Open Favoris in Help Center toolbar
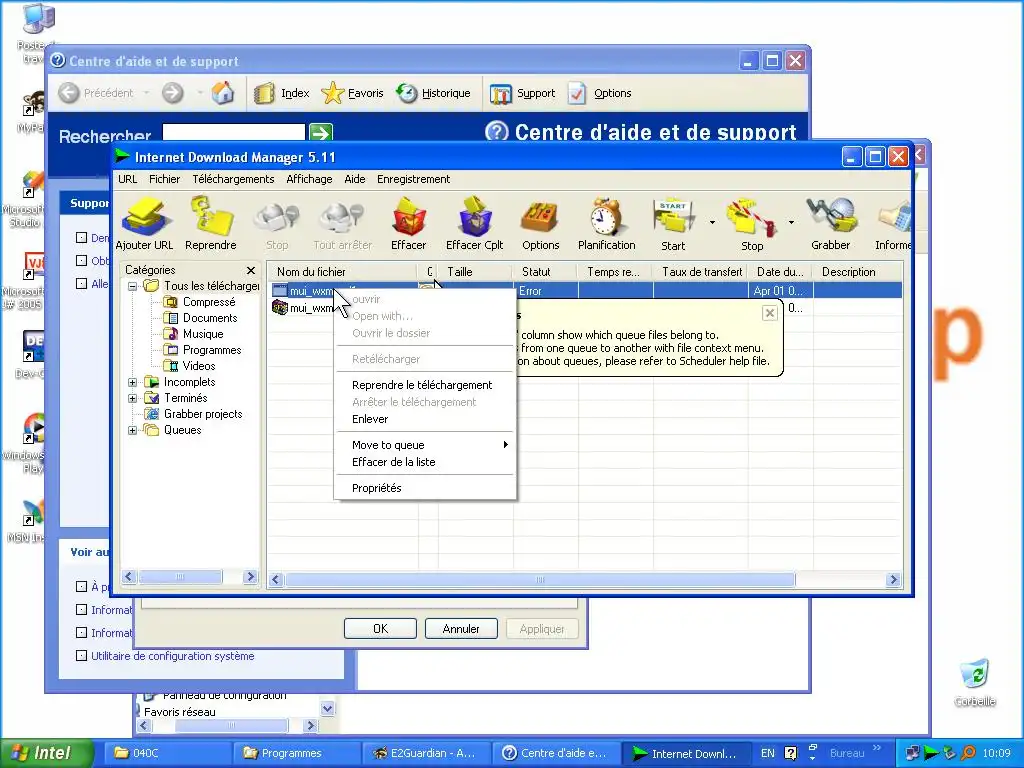 [x=352, y=93]
